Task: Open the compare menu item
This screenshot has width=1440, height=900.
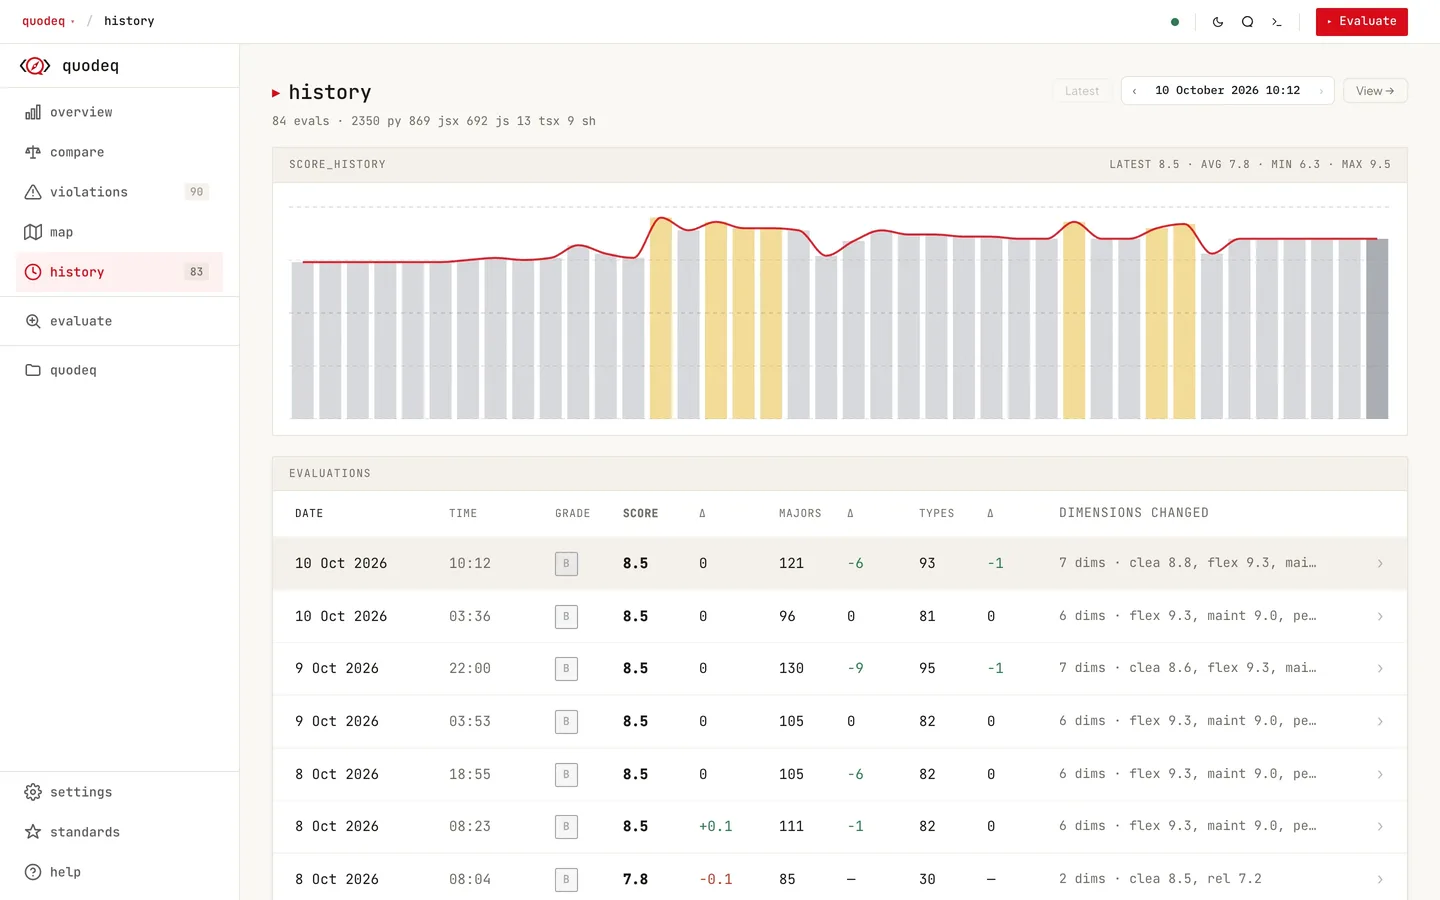Action: [120, 152]
